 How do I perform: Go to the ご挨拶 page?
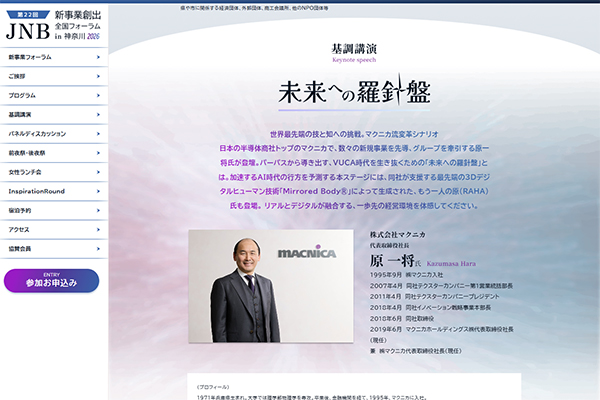(x=54, y=76)
